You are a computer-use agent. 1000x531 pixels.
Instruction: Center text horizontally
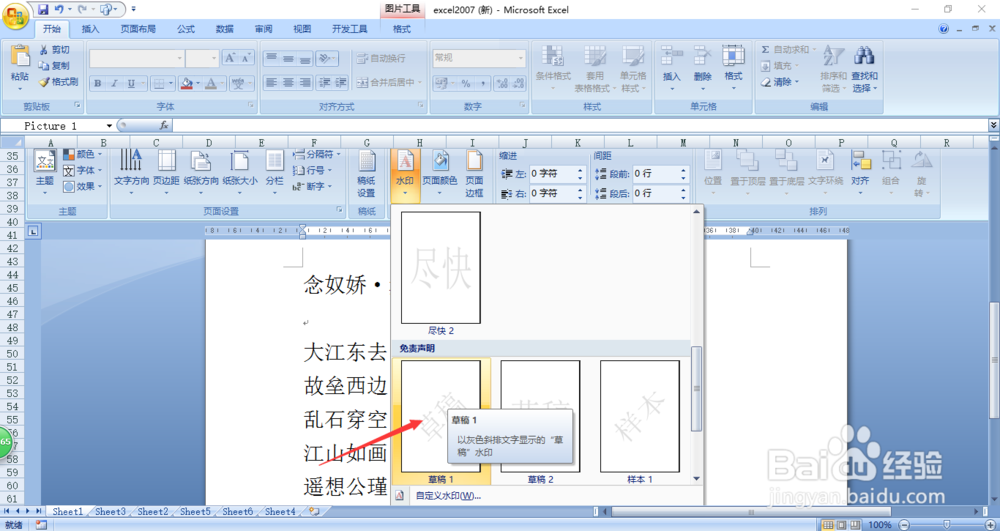pyautogui.click(x=289, y=82)
